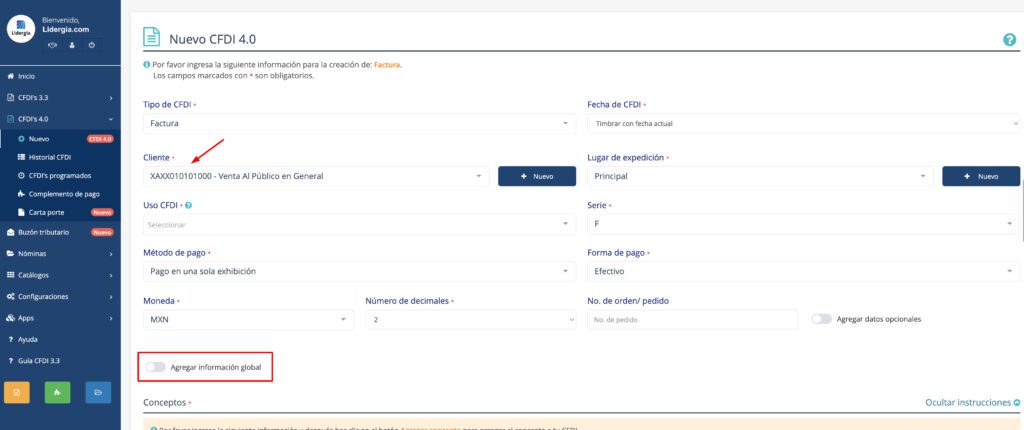Viewport: 1024px width, 430px height.
Task: Click the gears icon beside Configuraciones
Action: point(10,297)
